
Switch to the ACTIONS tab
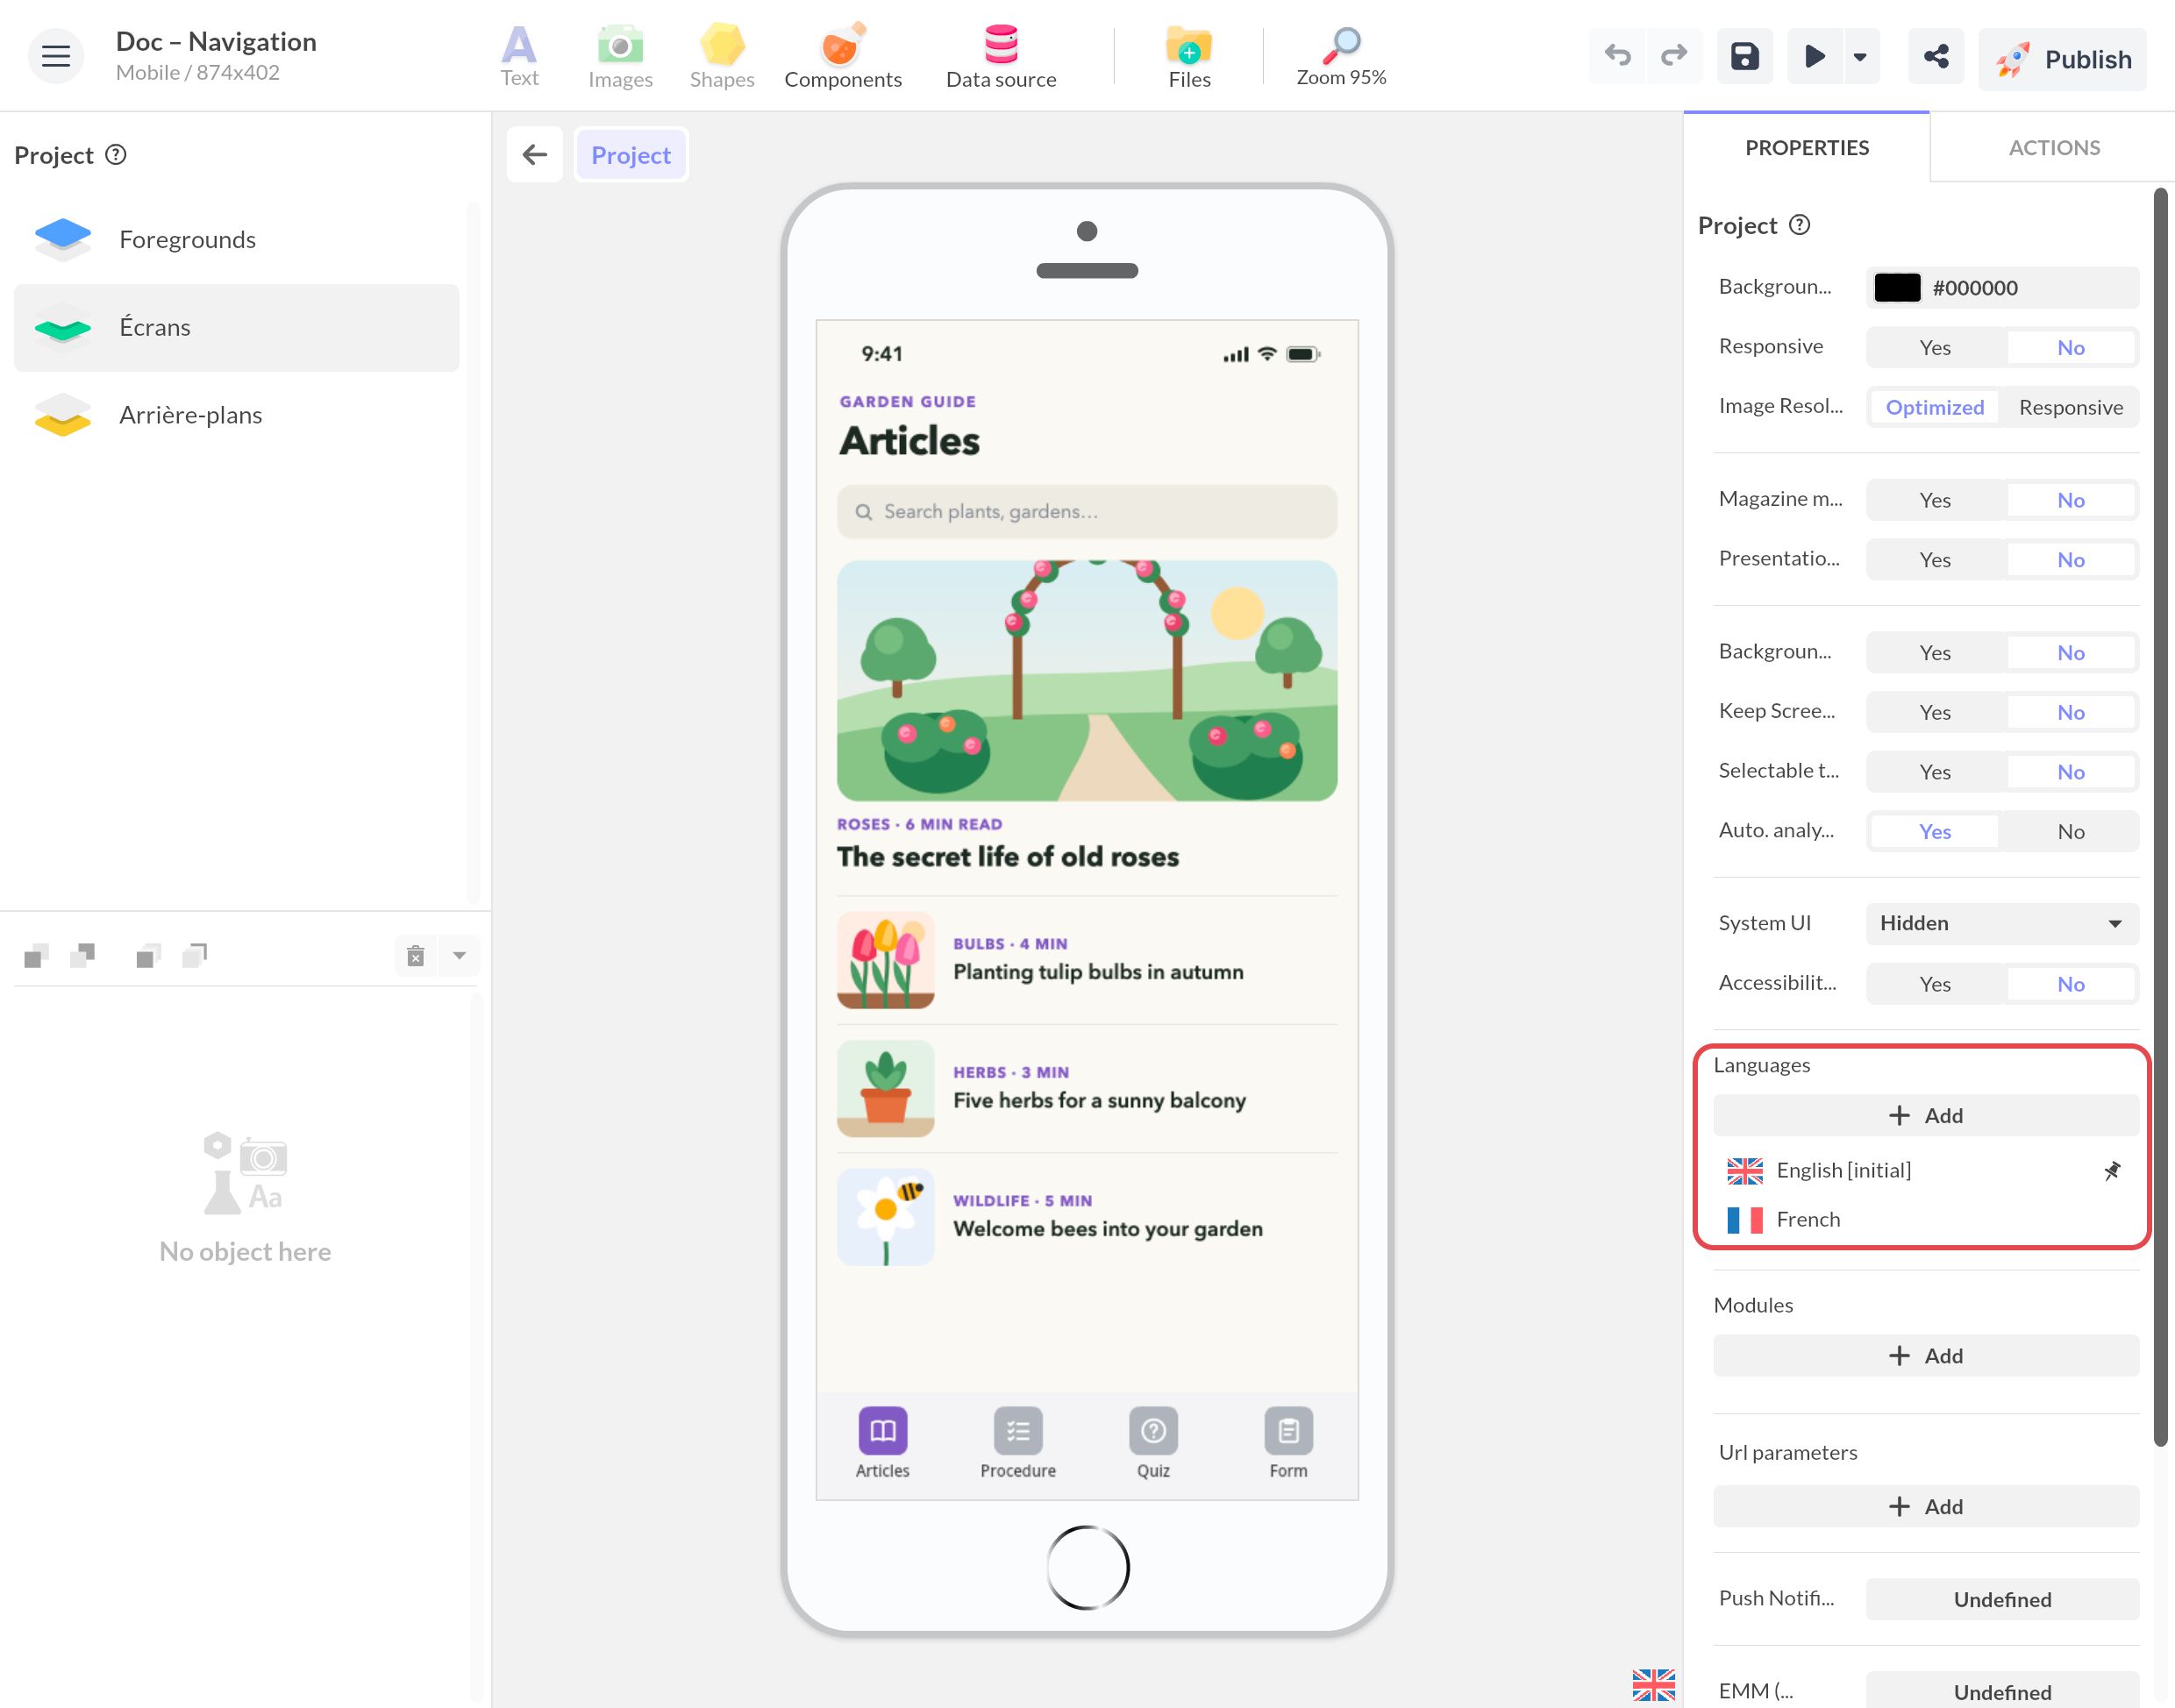coord(2054,148)
